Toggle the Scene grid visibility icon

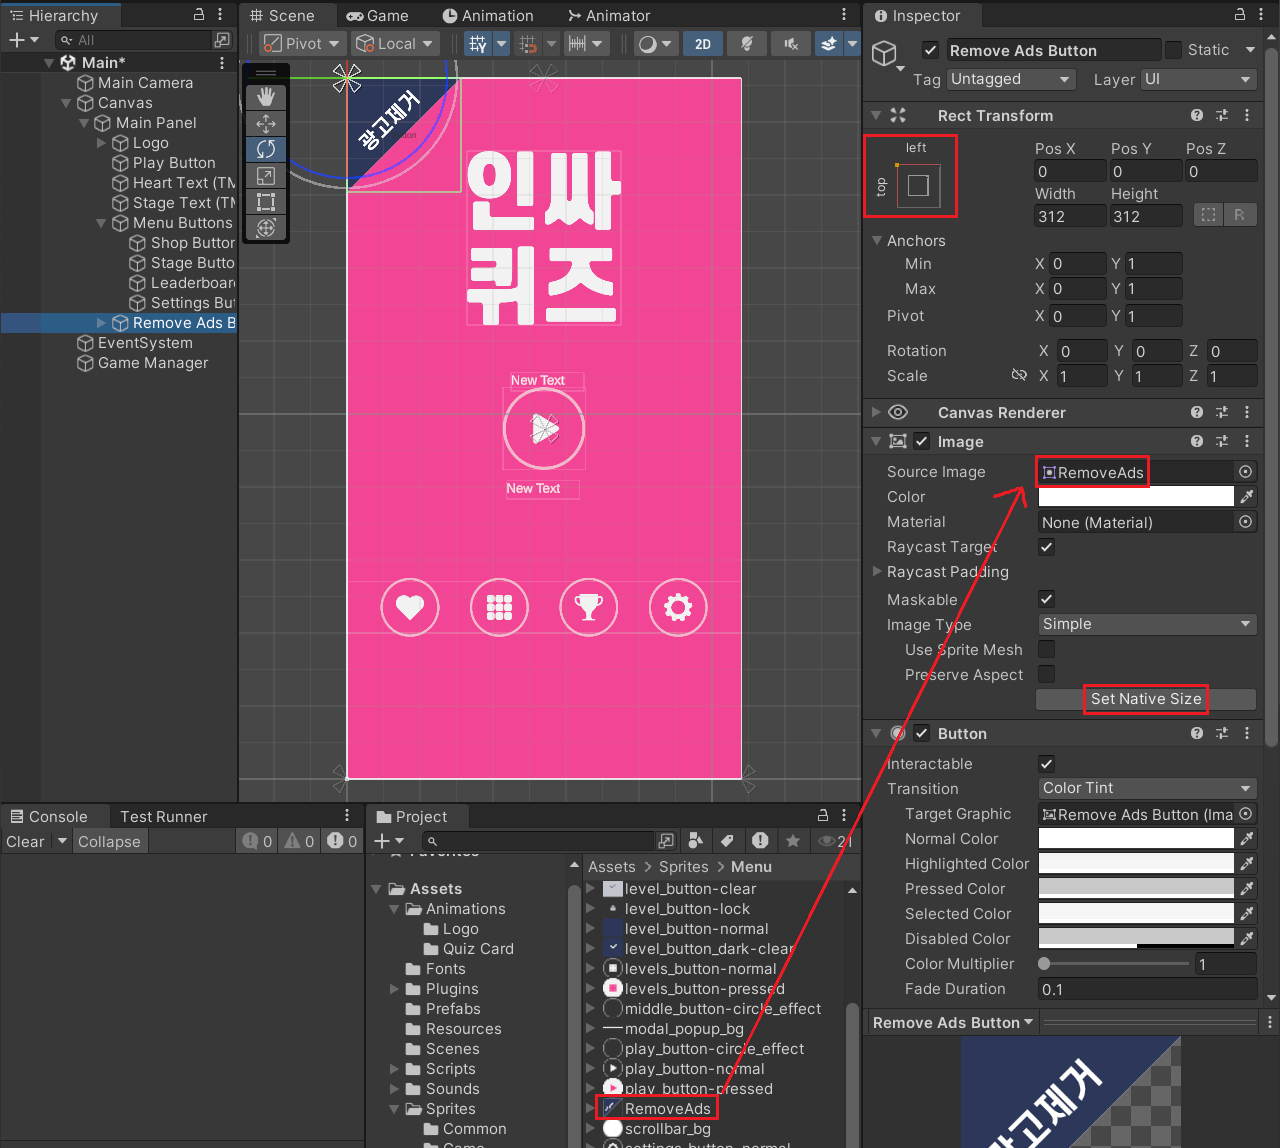click(478, 44)
